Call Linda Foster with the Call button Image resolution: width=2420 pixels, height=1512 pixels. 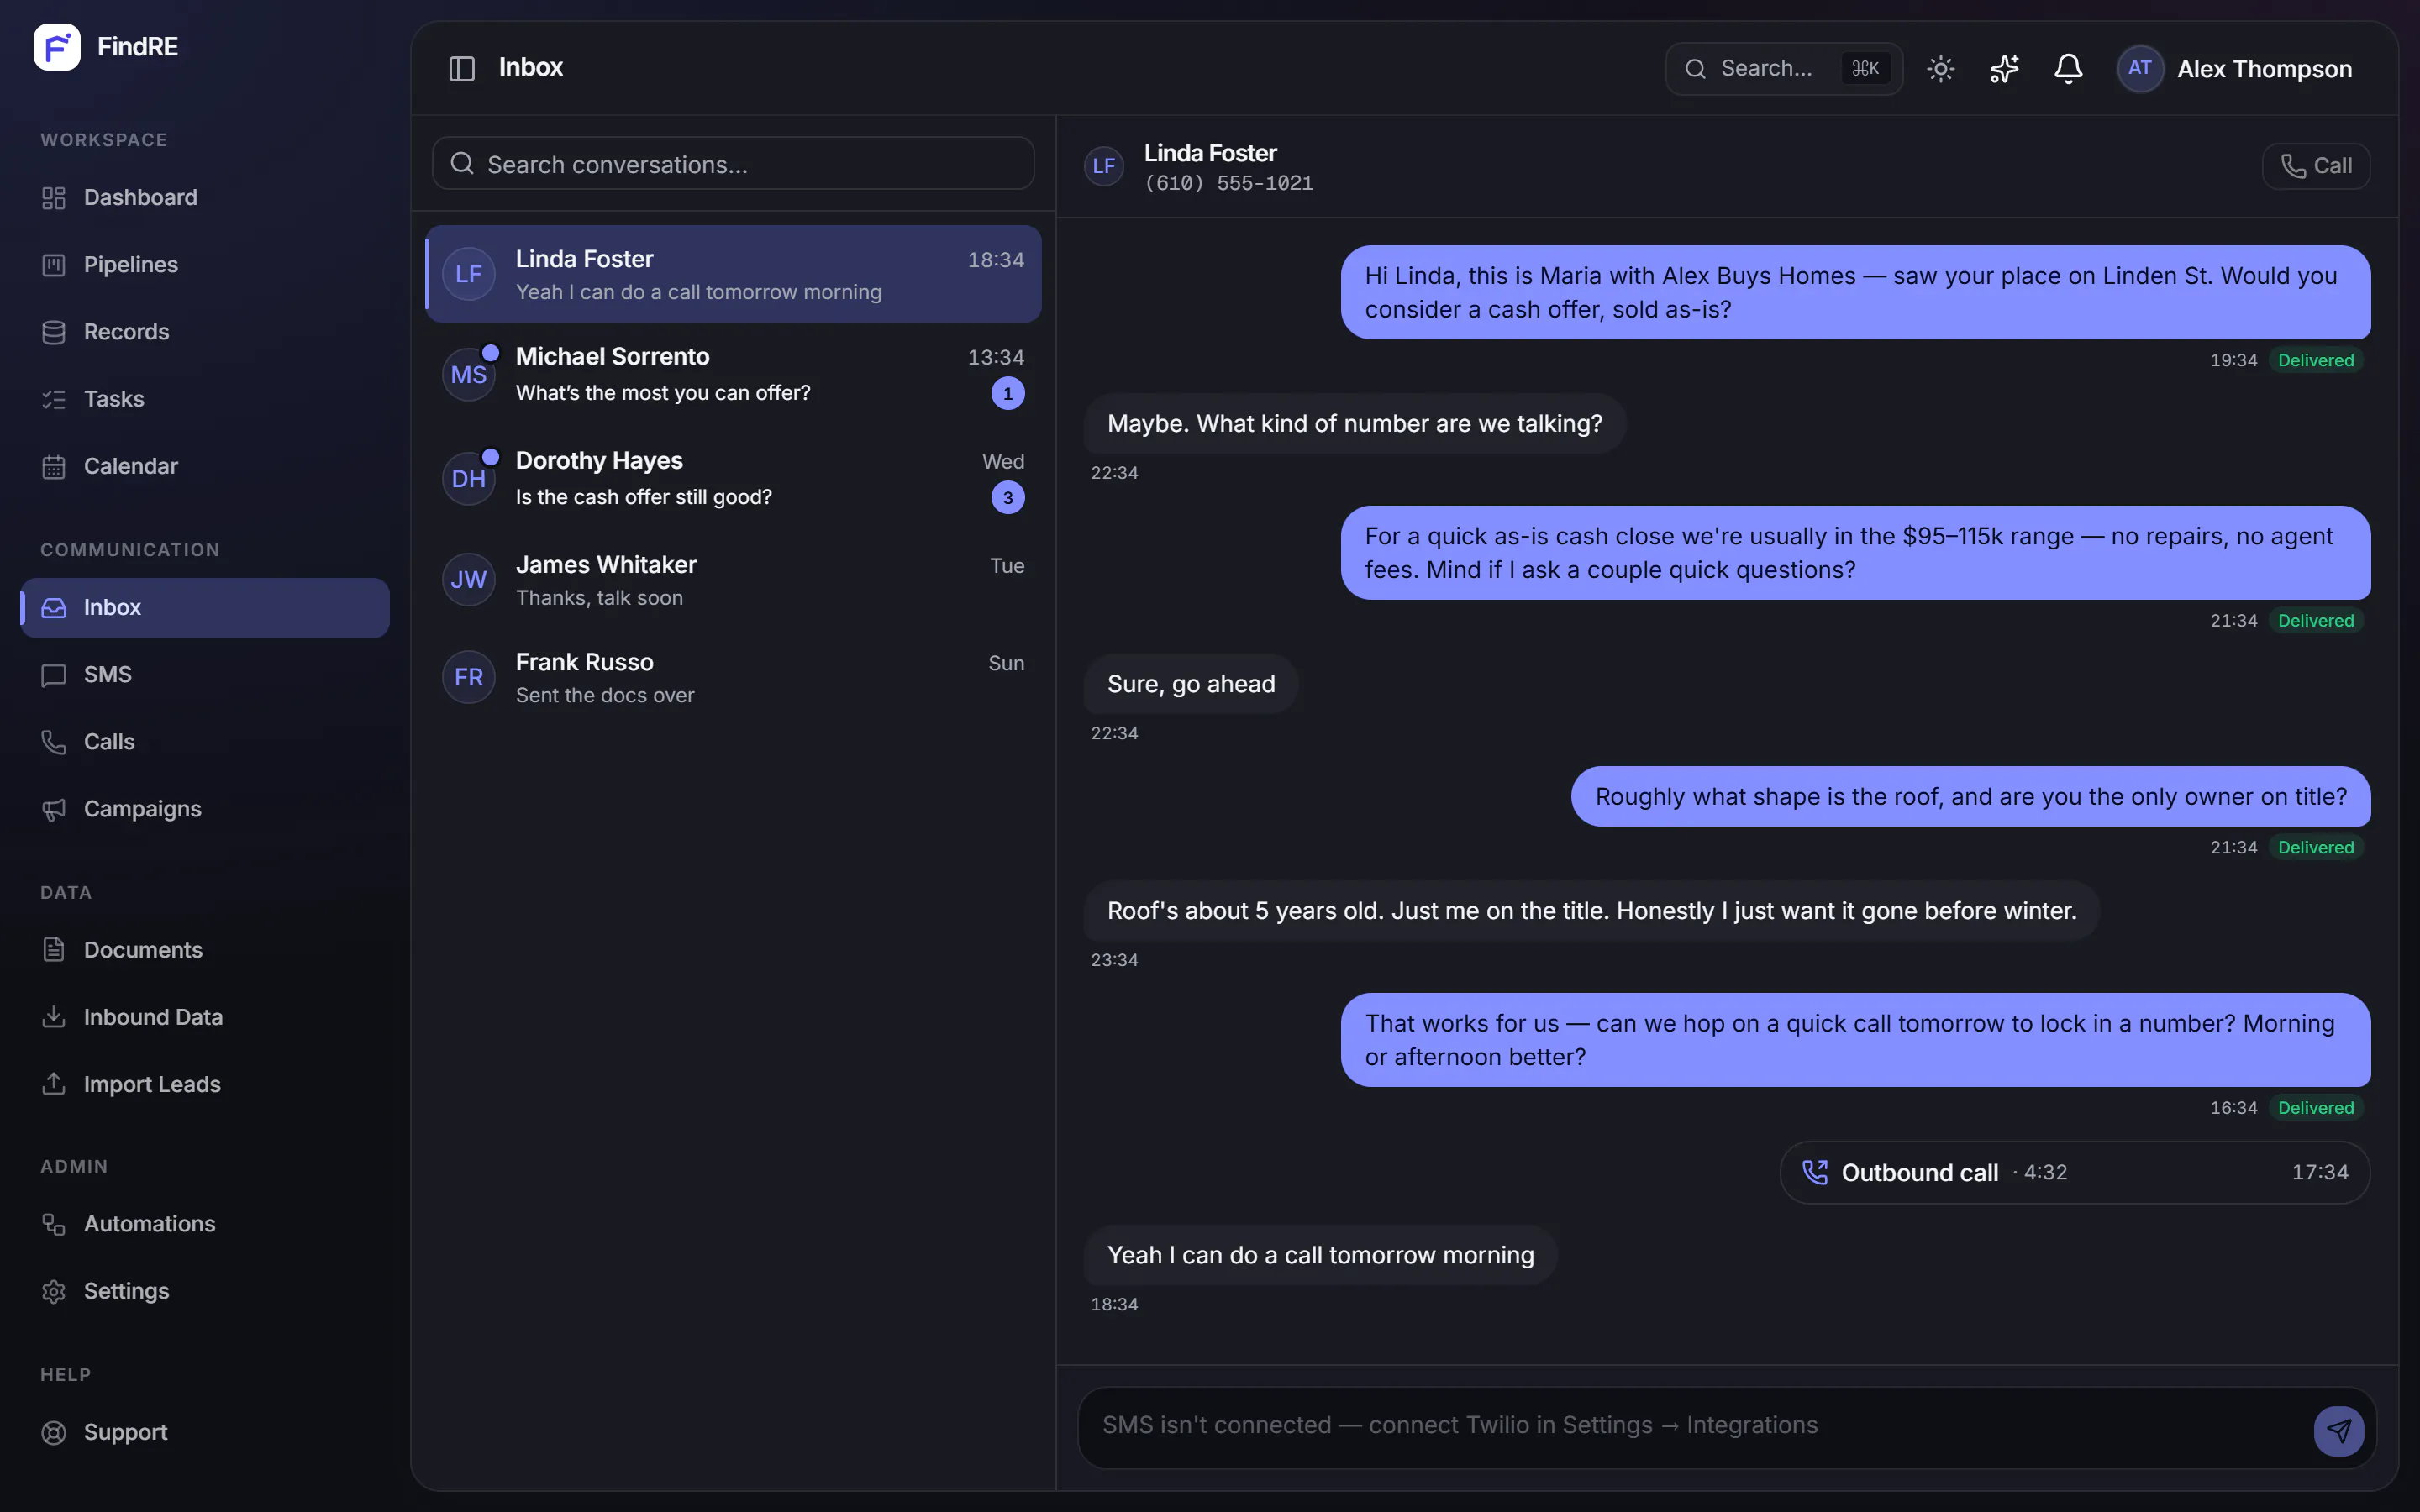click(2315, 166)
